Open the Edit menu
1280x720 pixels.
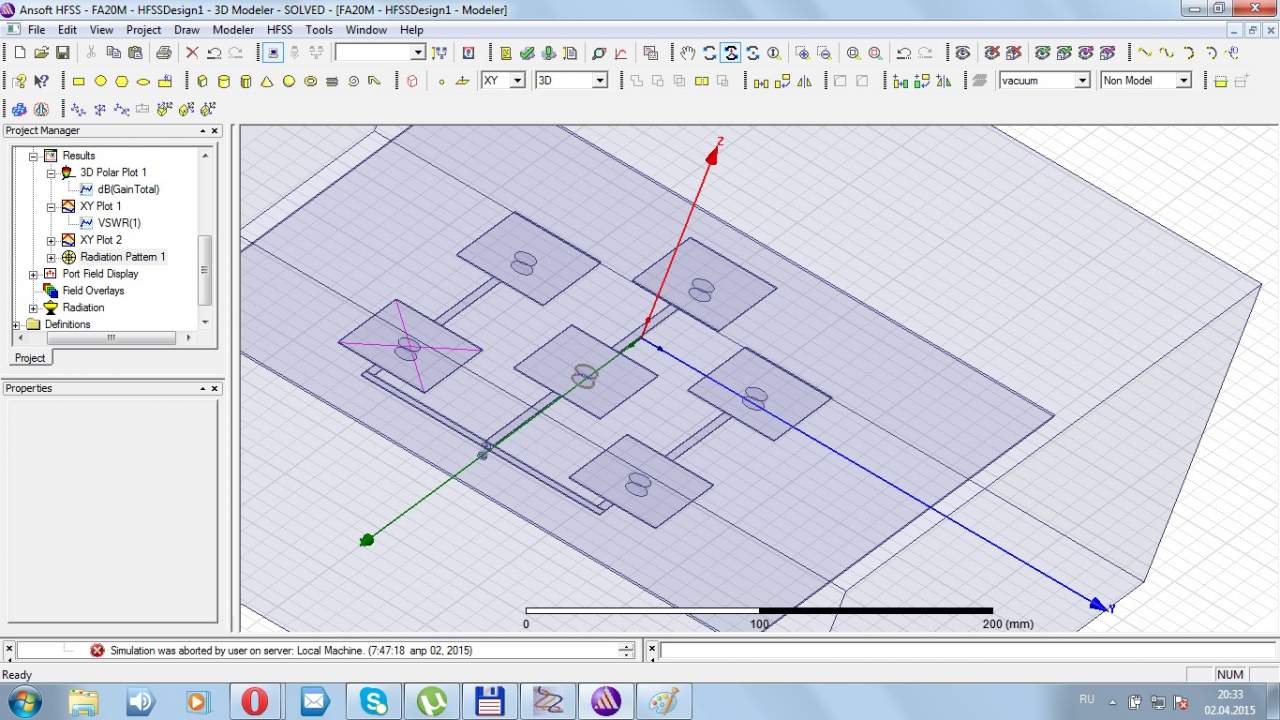[x=67, y=30]
